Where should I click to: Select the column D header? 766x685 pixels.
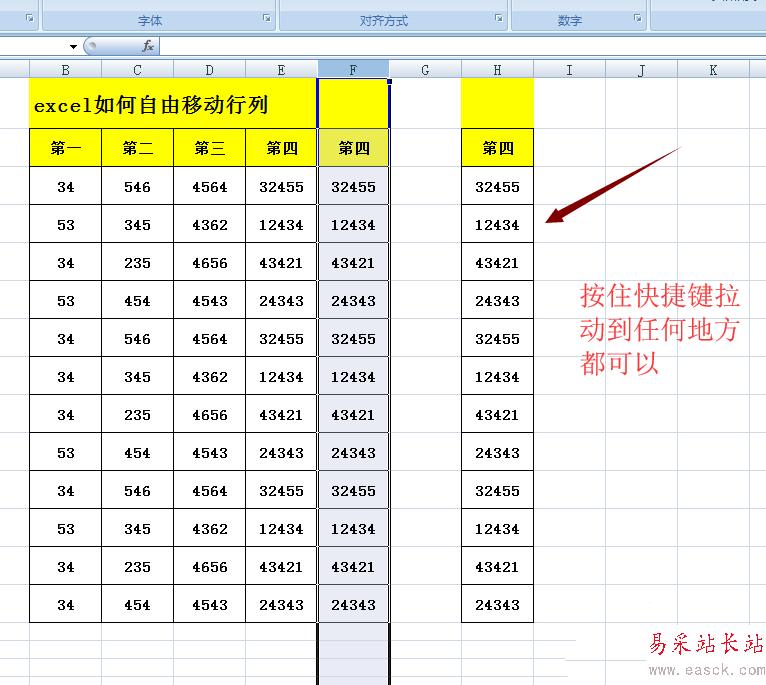tap(209, 69)
